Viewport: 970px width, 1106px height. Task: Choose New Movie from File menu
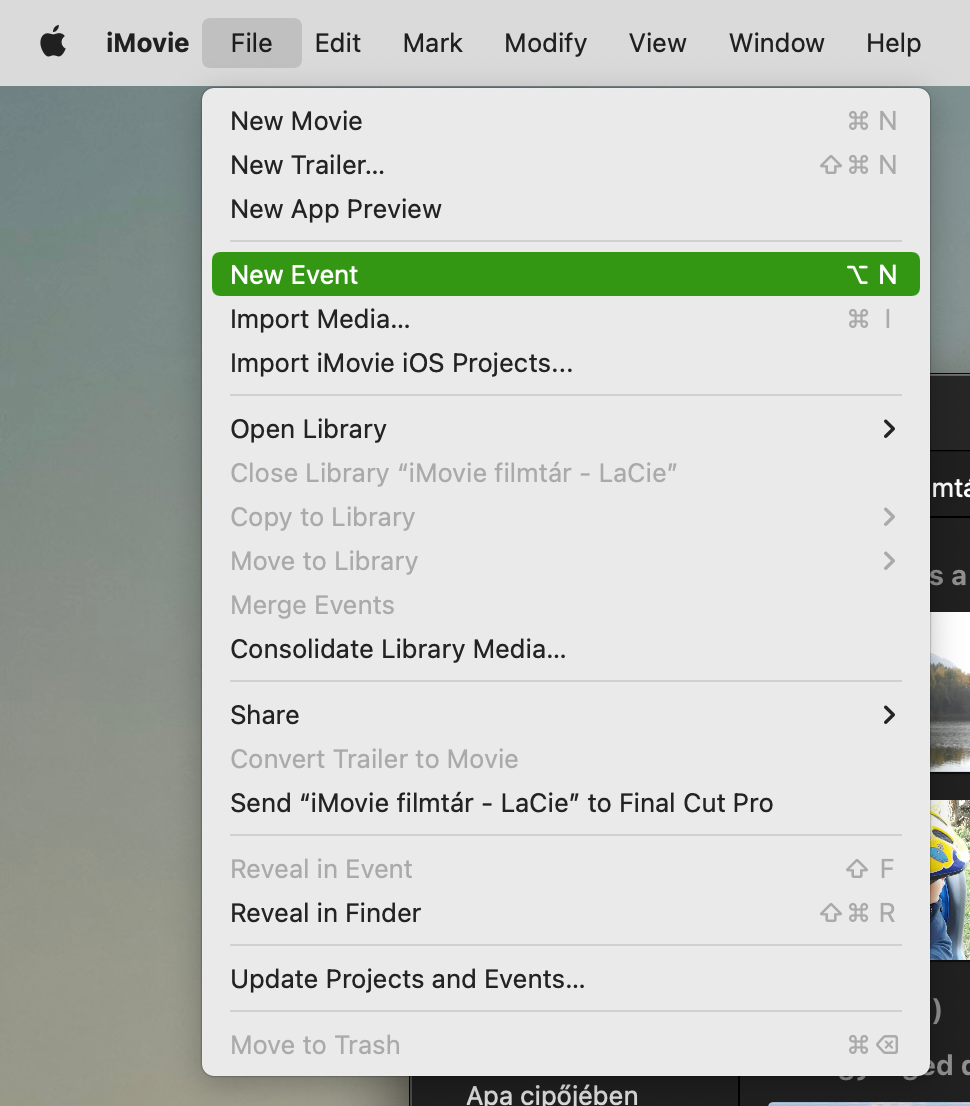click(566, 121)
